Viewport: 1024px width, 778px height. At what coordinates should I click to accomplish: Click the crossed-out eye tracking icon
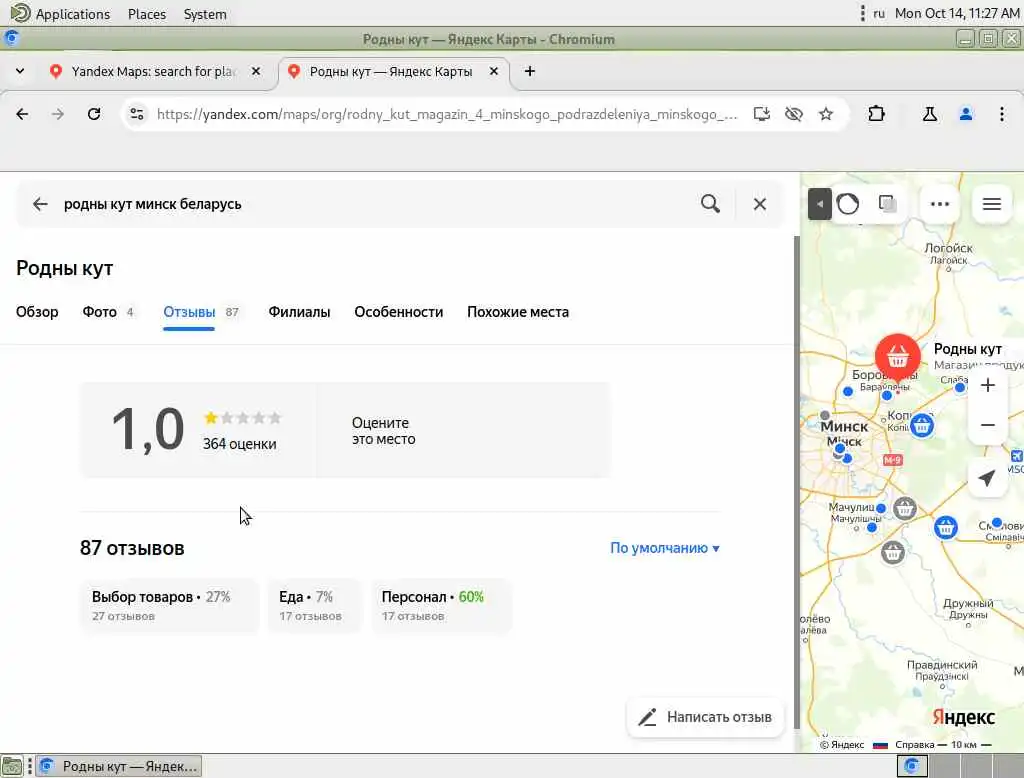pos(793,114)
